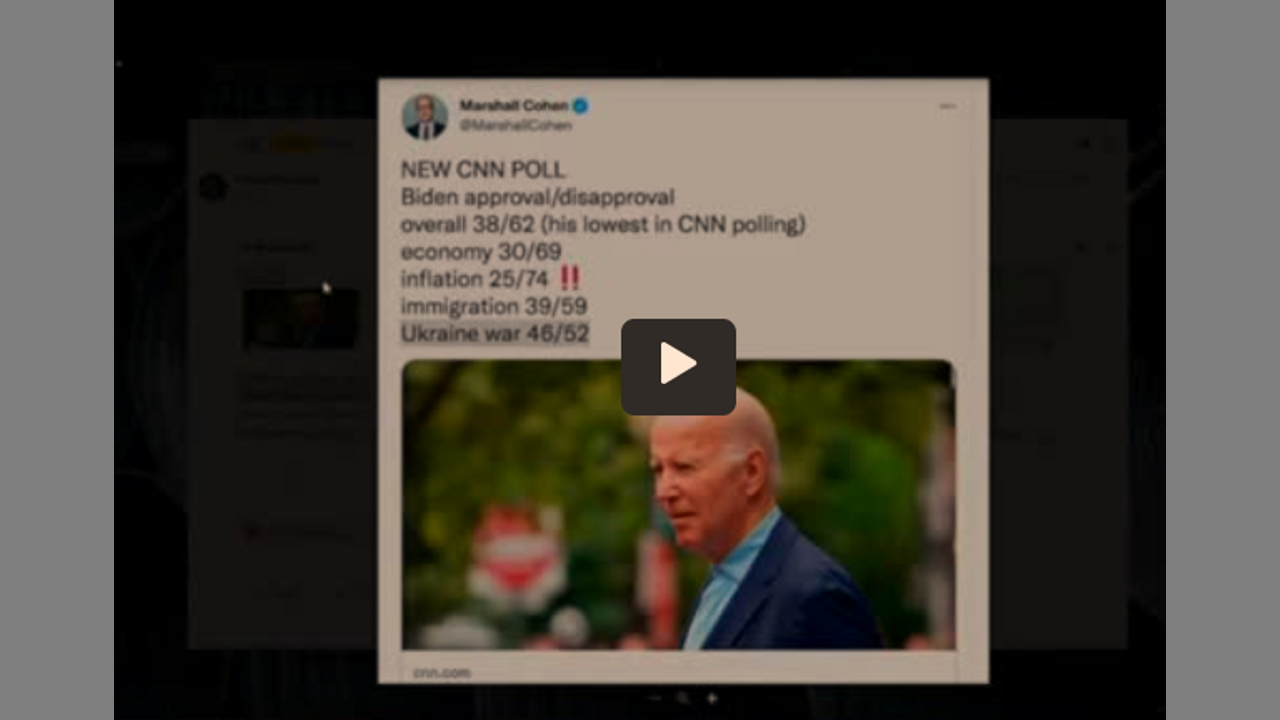Zoom in with the plus icon below the tweet
Image resolution: width=1280 pixels, height=720 pixels.
coord(712,698)
